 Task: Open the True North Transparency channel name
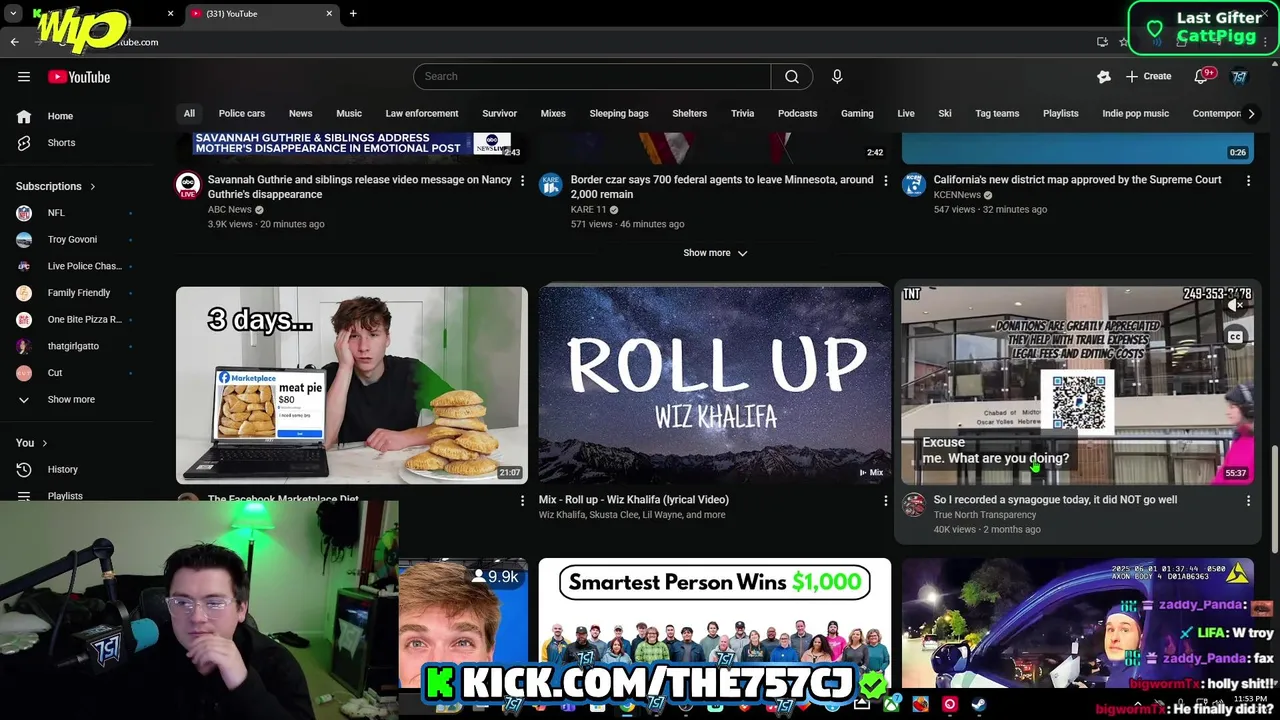click(x=985, y=515)
